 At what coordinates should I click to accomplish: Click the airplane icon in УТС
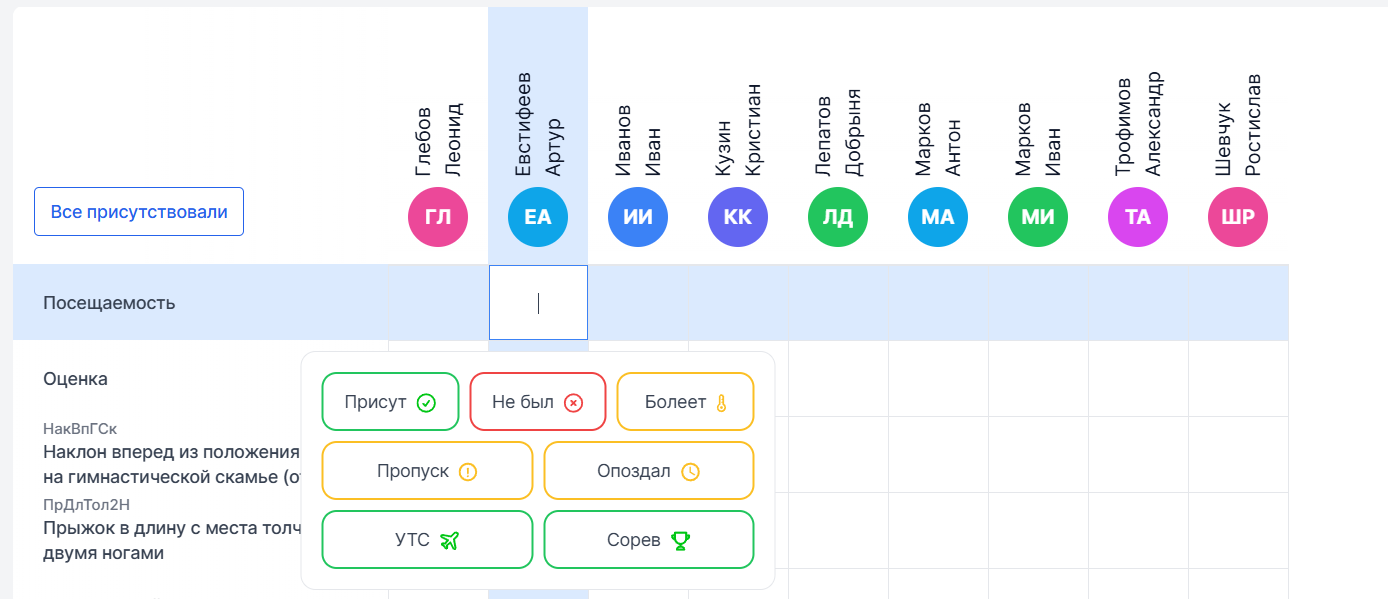coord(449,540)
